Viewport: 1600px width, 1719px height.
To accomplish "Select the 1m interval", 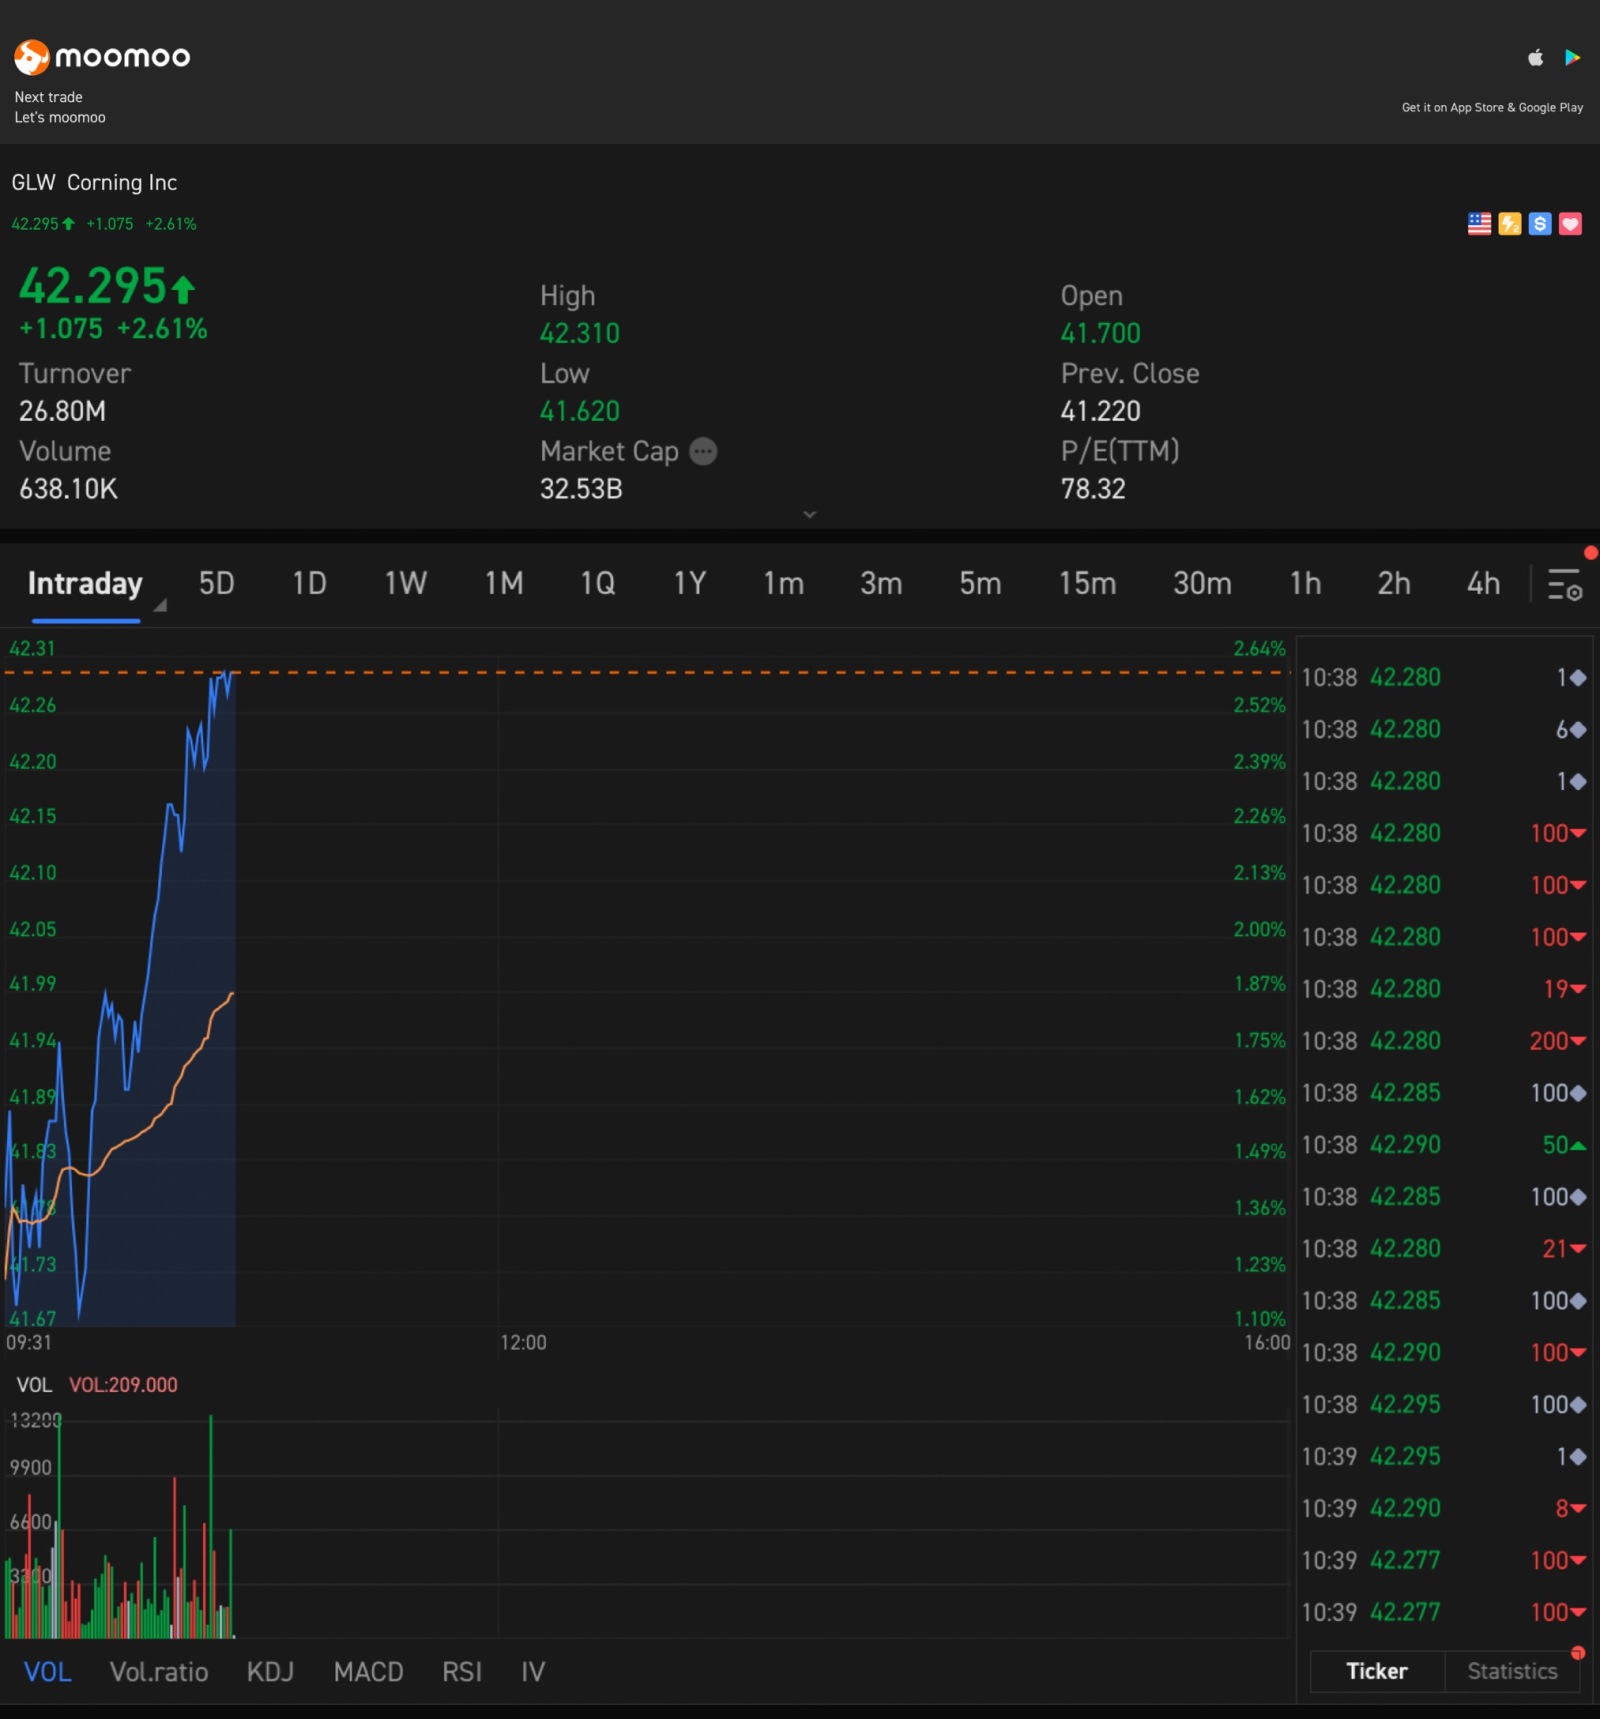I will coord(784,583).
